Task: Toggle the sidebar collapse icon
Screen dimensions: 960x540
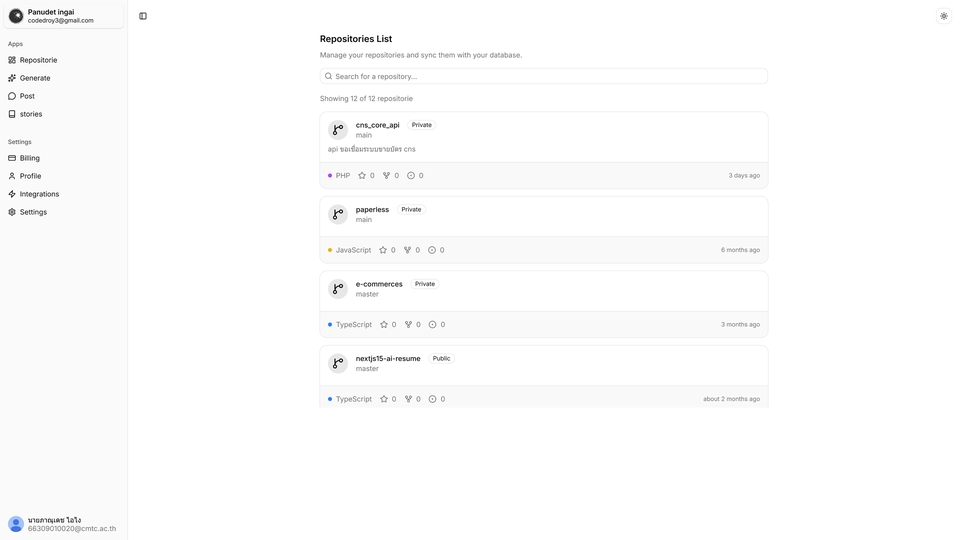Action: pos(143,16)
